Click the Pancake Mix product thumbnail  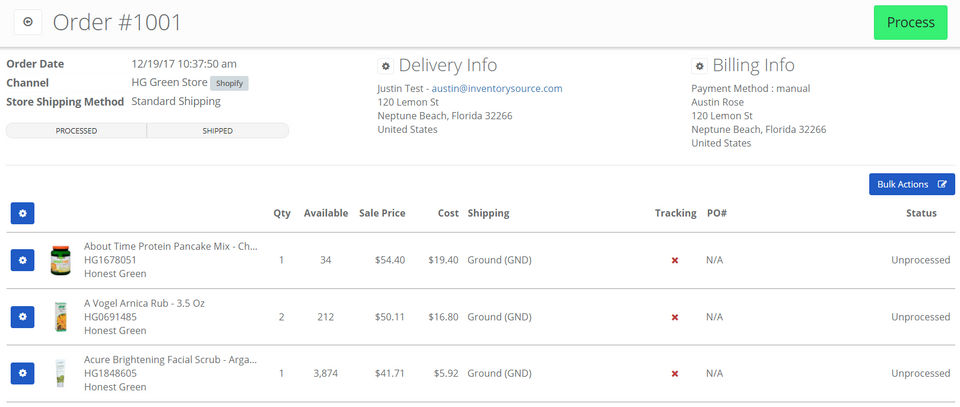(61, 260)
